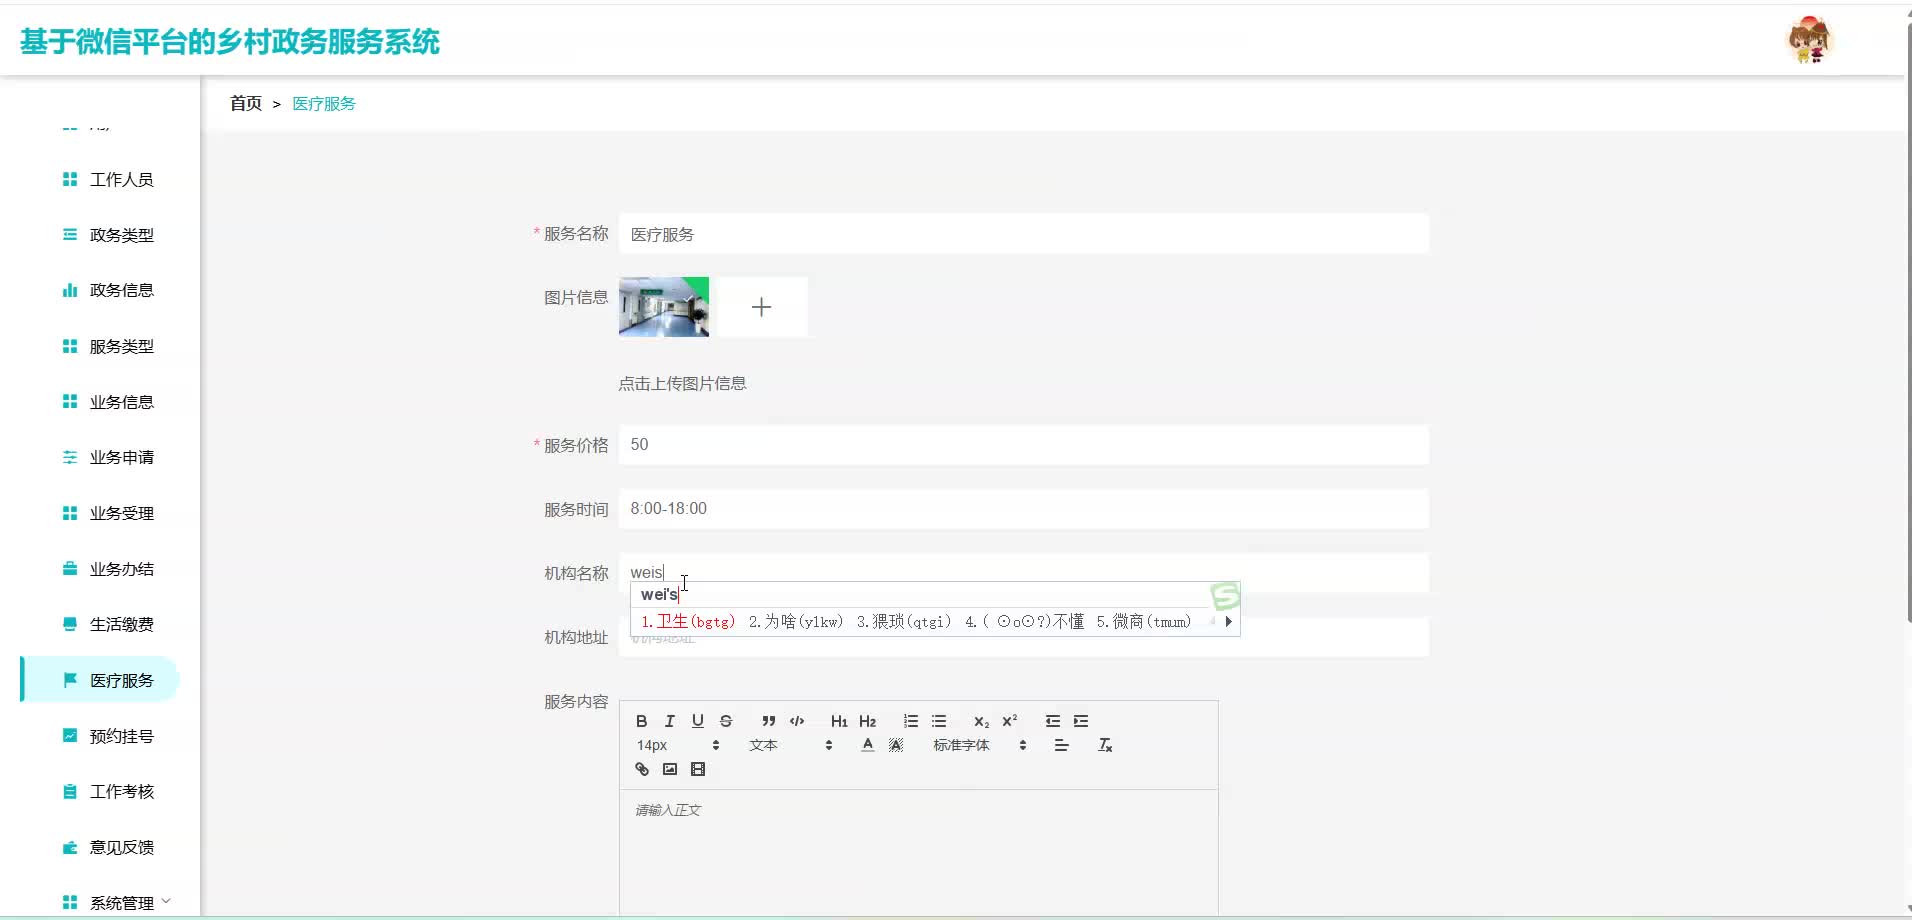Open 政务类型 in the sidebar

(120, 235)
